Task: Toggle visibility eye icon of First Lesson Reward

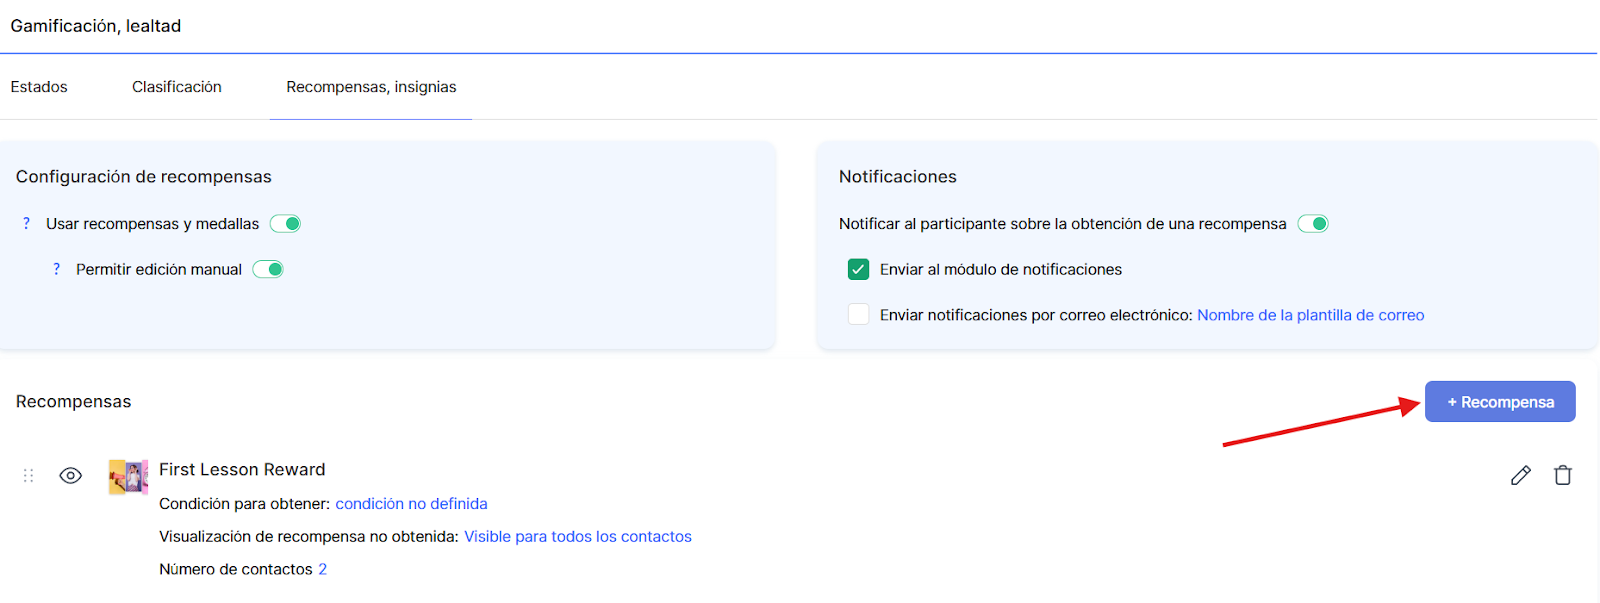Action: [71, 476]
